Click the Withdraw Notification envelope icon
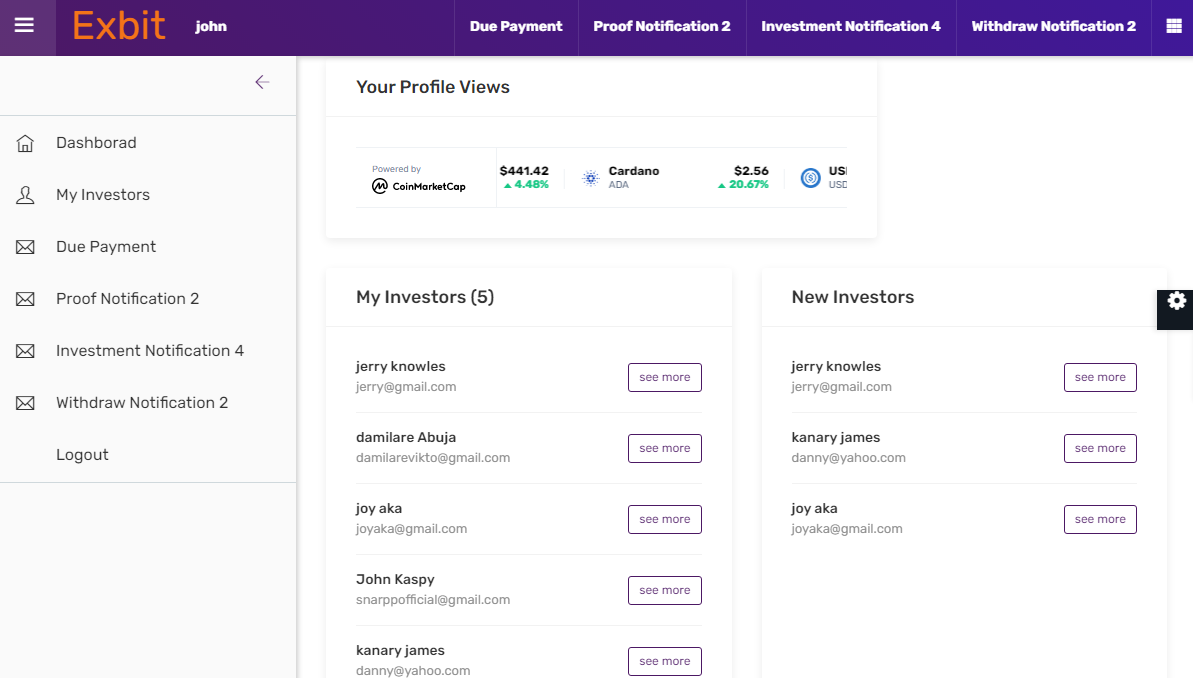1193x678 pixels. pyautogui.click(x=24, y=402)
